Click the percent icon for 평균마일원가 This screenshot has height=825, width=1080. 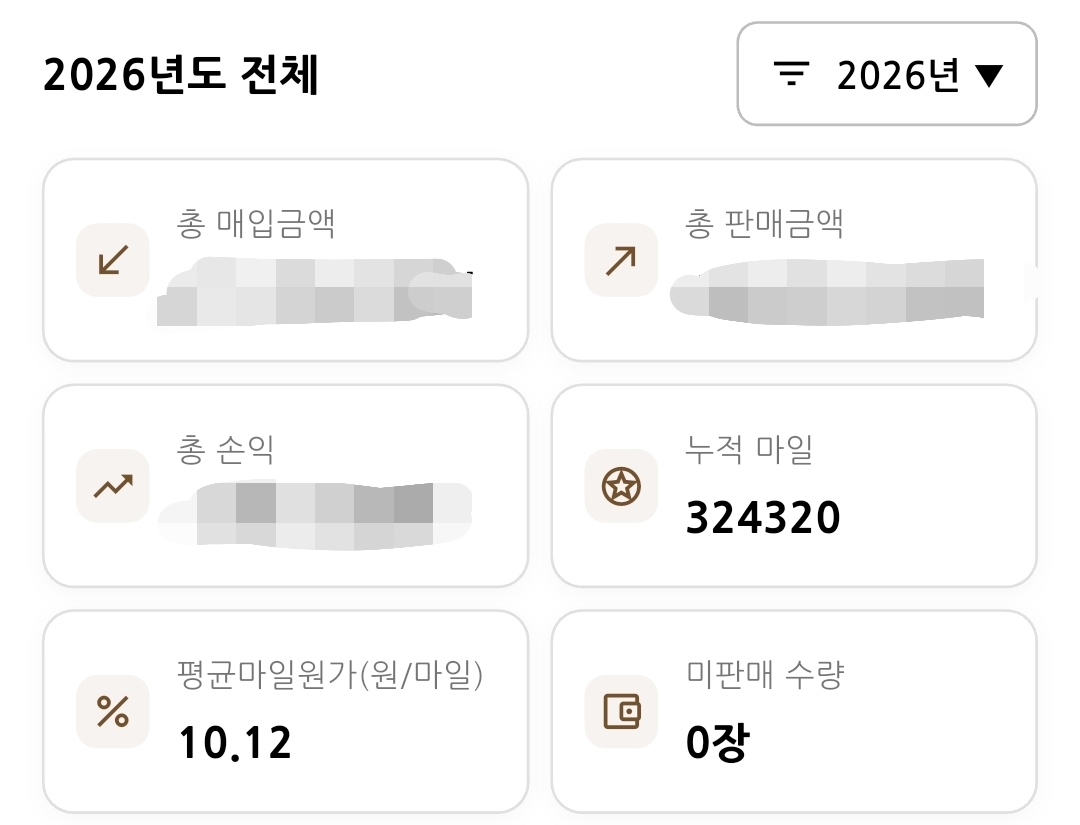coord(113,712)
